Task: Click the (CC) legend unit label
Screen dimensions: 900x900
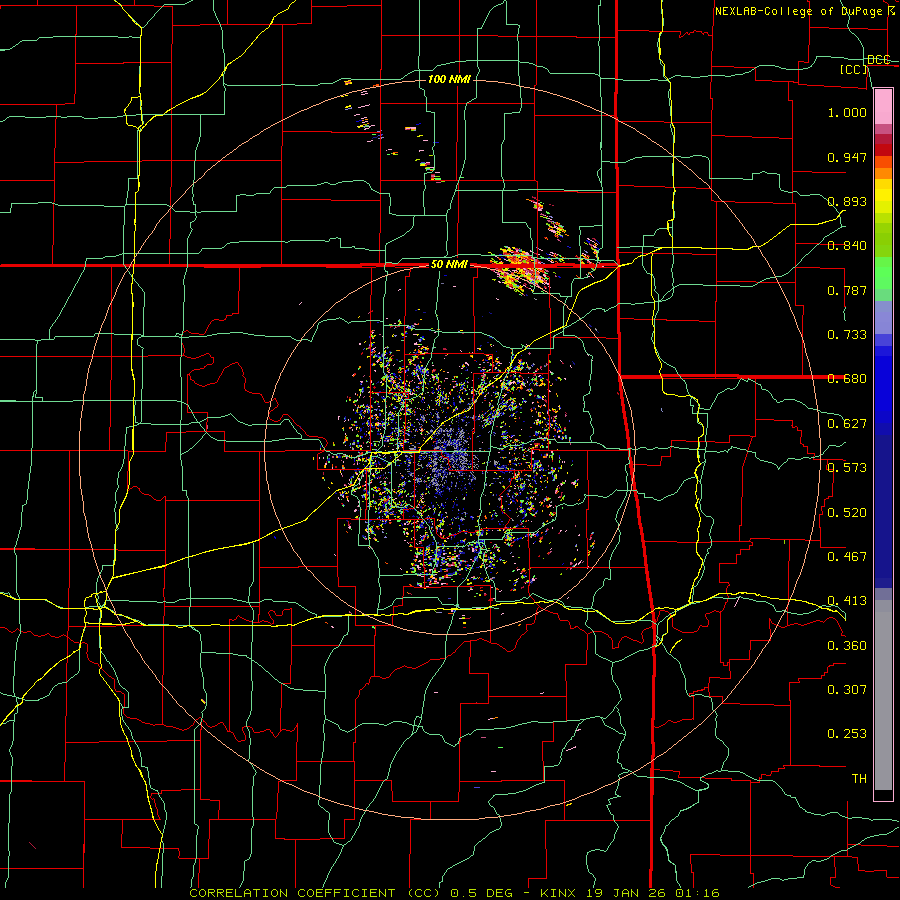Action: coord(854,69)
